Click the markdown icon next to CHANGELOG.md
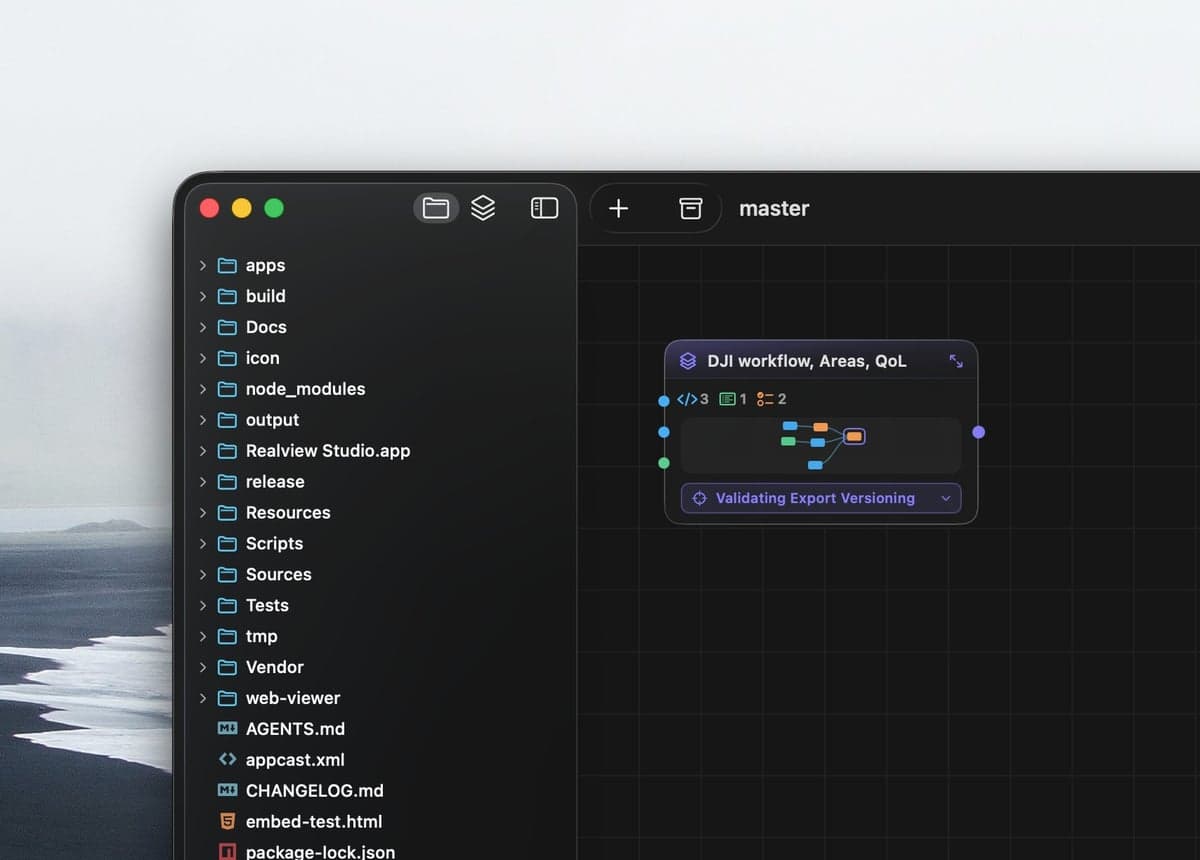This screenshot has height=860, width=1200. pyautogui.click(x=227, y=791)
